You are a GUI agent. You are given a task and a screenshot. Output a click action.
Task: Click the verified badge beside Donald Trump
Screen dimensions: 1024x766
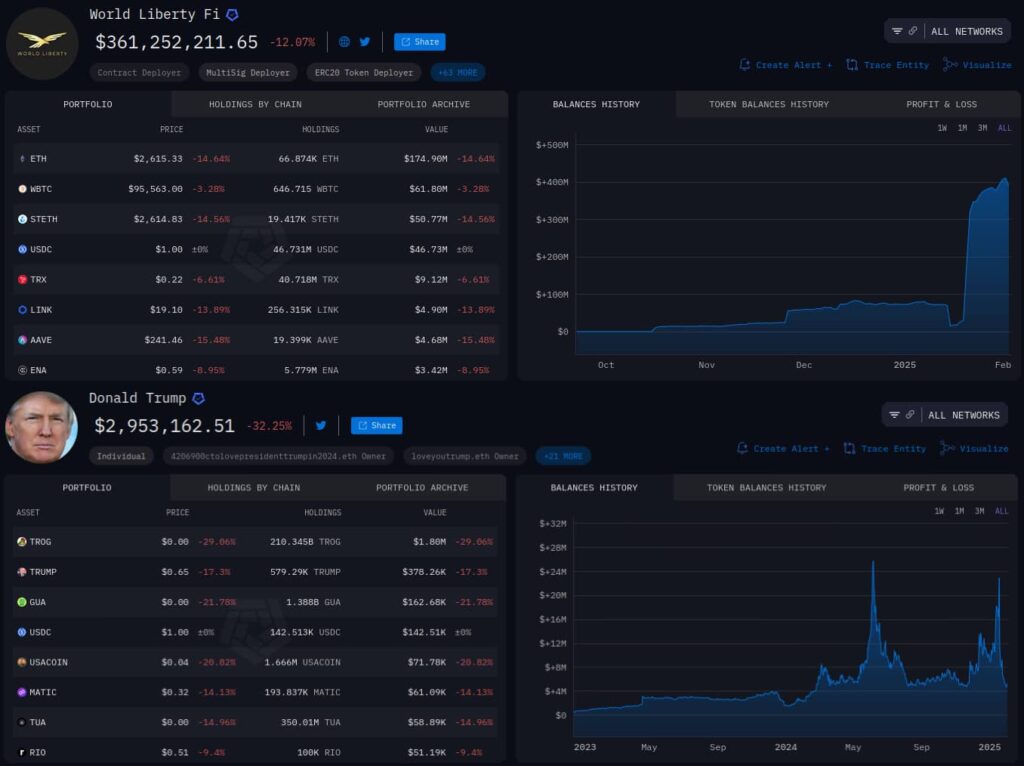click(x=199, y=398)
